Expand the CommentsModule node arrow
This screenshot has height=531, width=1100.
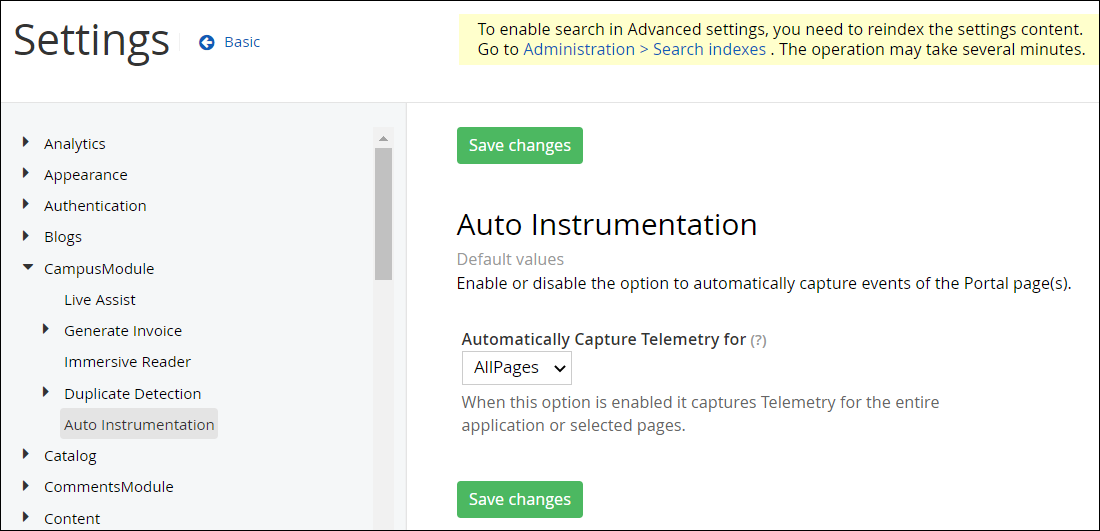click(26, 486)
